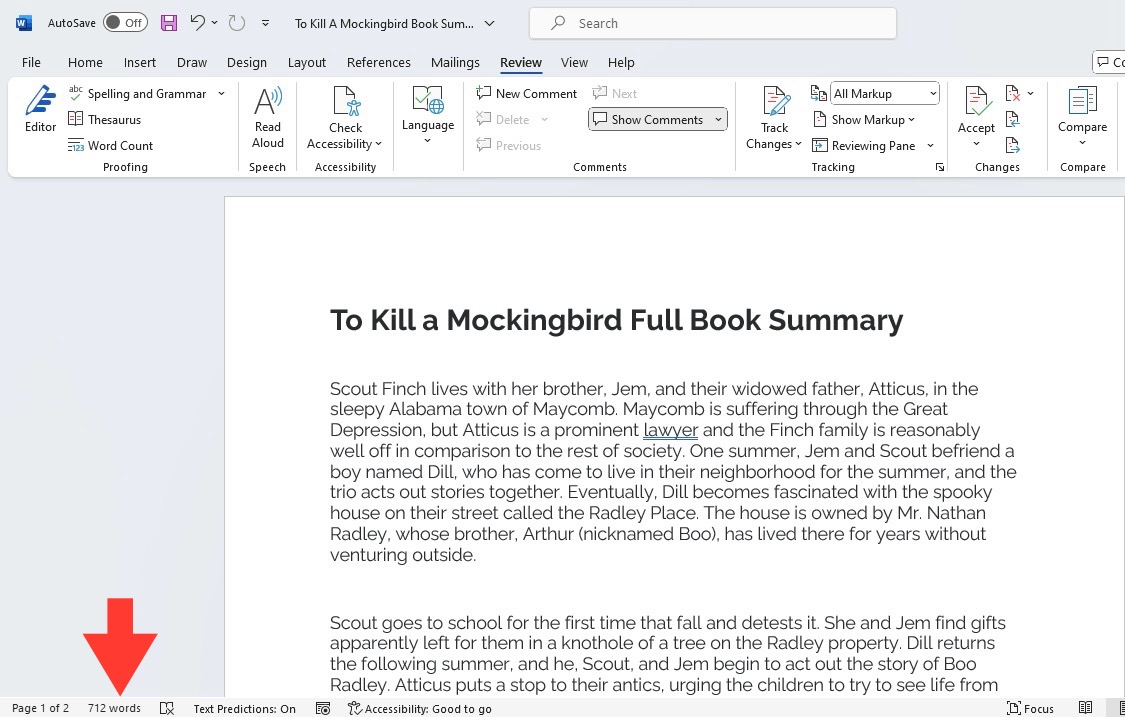The height and width of the screenshot is (717, 1125).
Task: Reject the current change
Action: [1013, 93]
